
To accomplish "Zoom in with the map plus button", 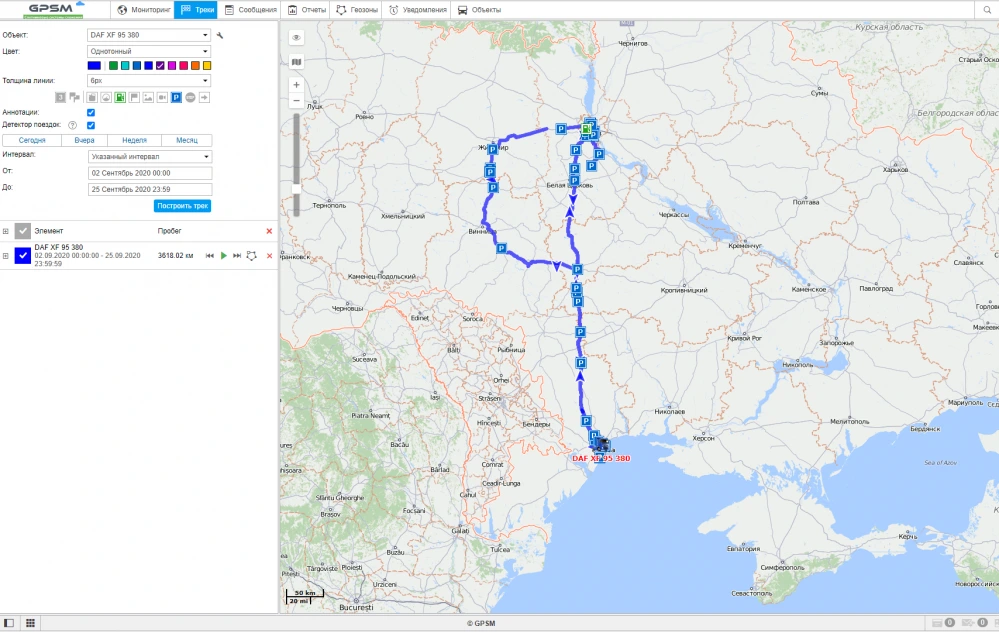I will (297, 85).
